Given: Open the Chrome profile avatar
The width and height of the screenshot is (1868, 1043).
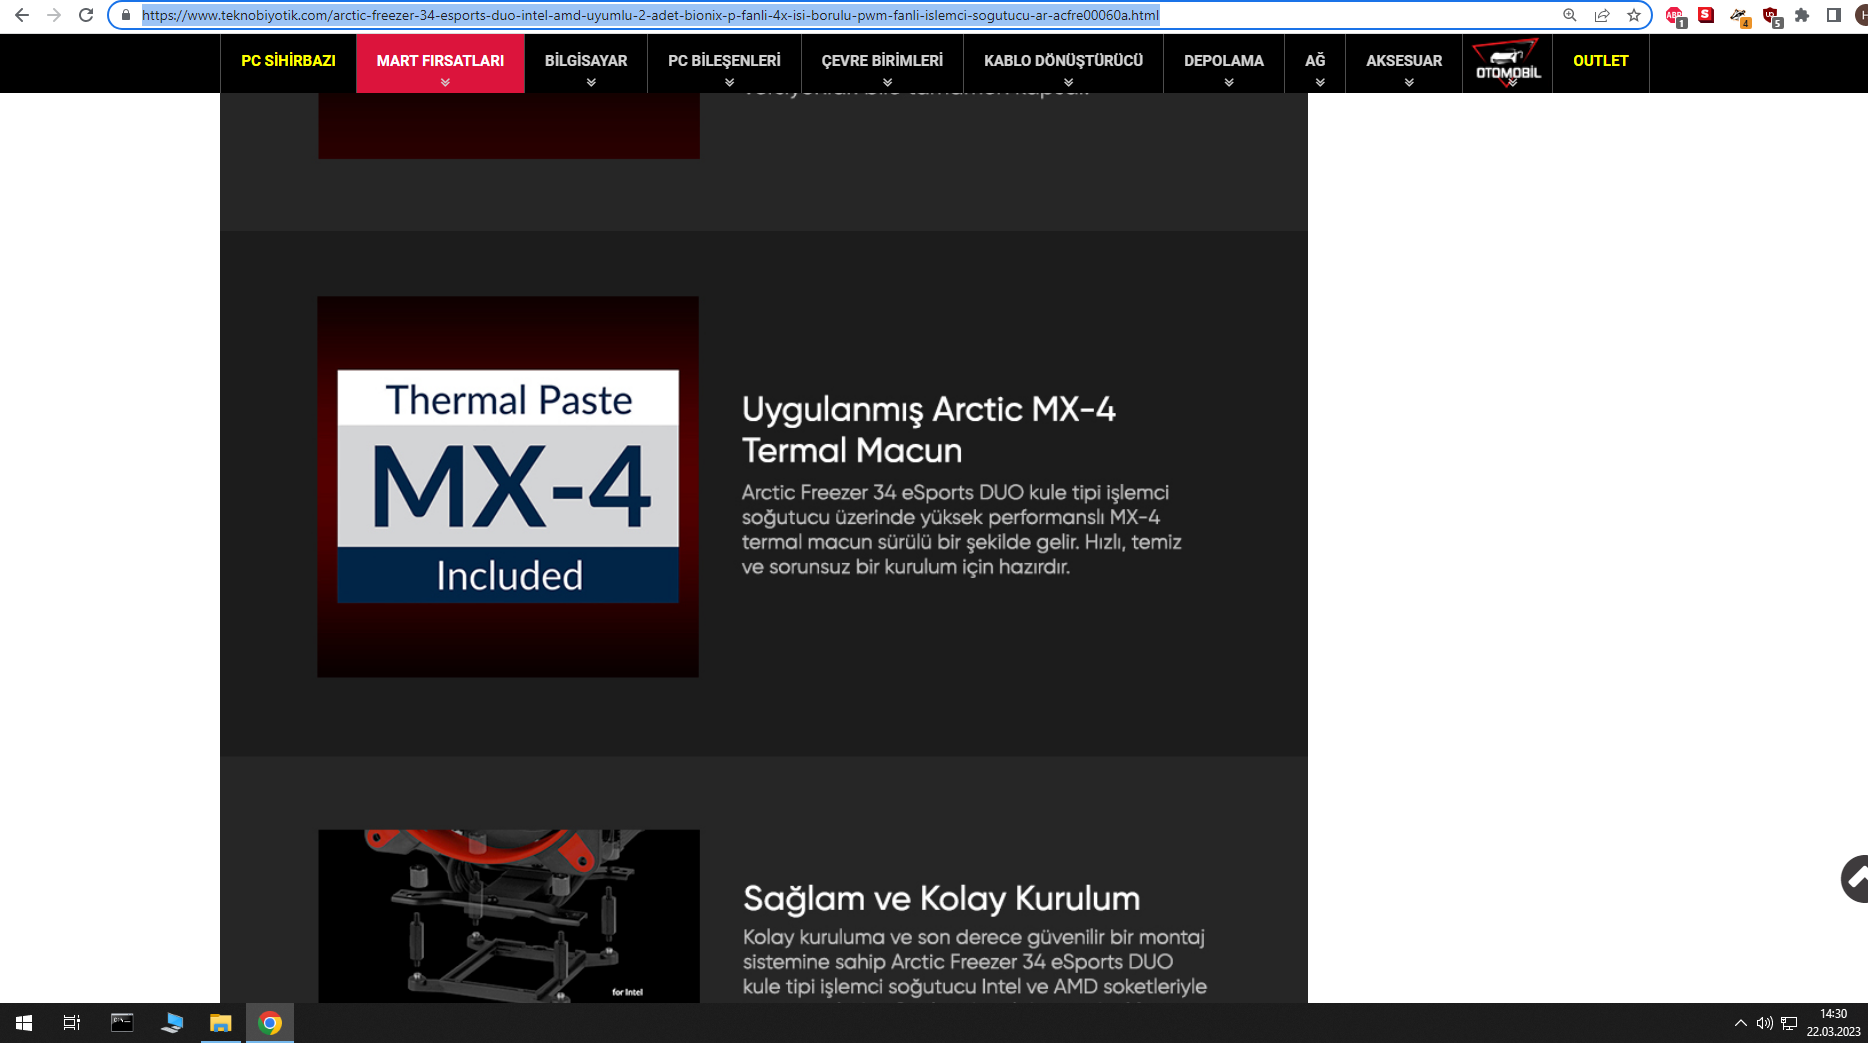Looking at the screenshot, I should pyautogui.click(x=1862, y=15).
